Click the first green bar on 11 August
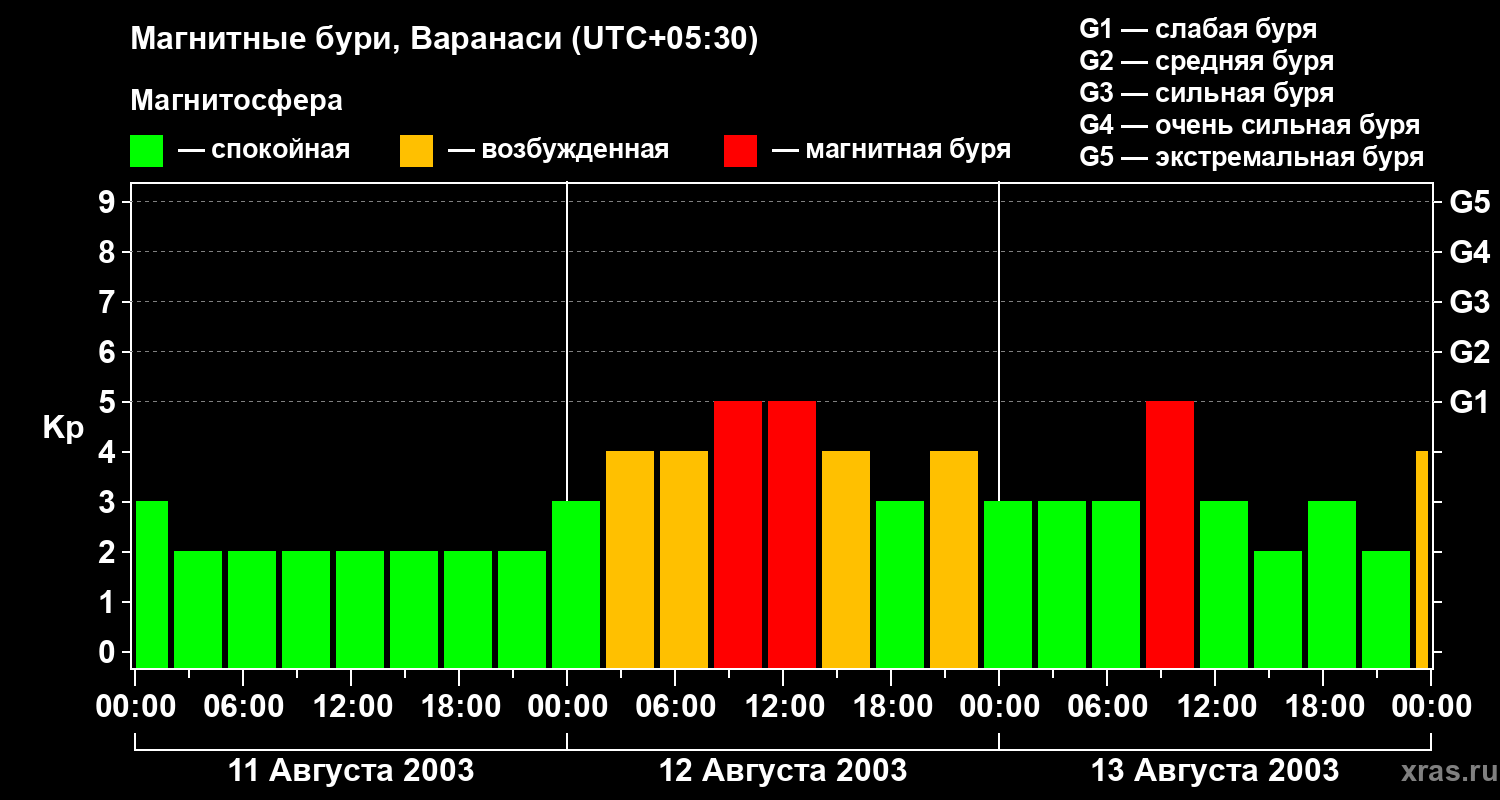This screenshot has width=1500, height=800. [x=151, y=584]
